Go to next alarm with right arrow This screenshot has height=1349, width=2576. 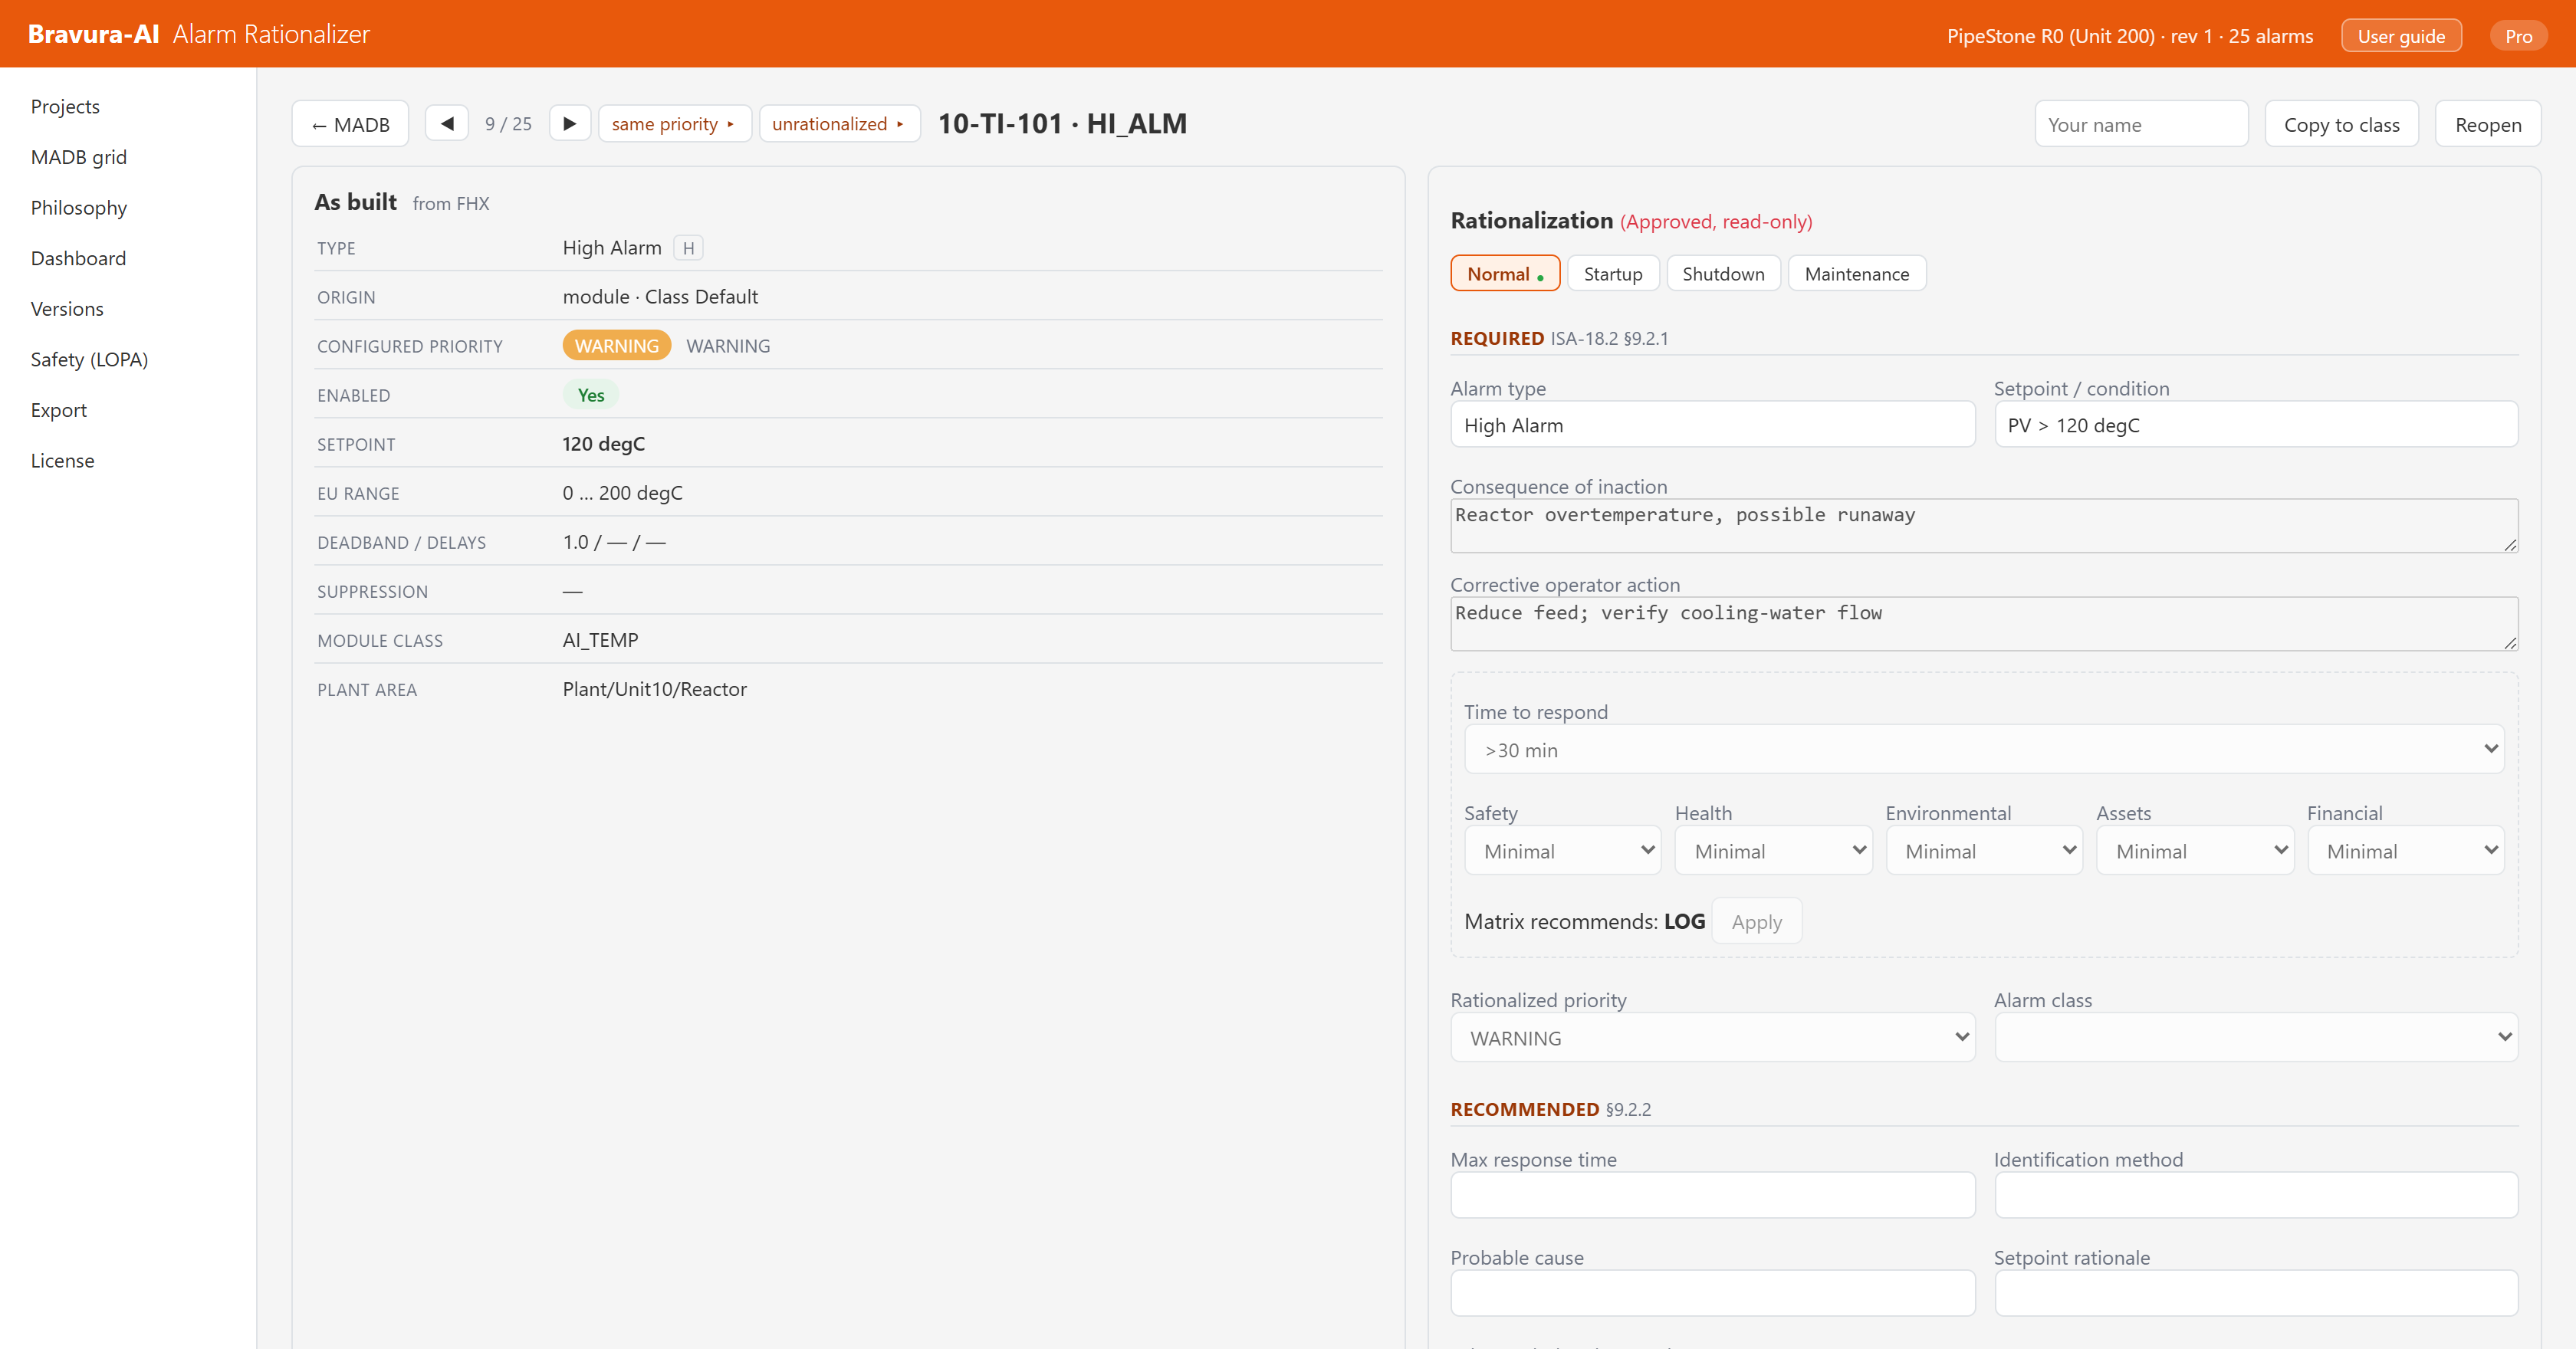(x=570, y=123)
